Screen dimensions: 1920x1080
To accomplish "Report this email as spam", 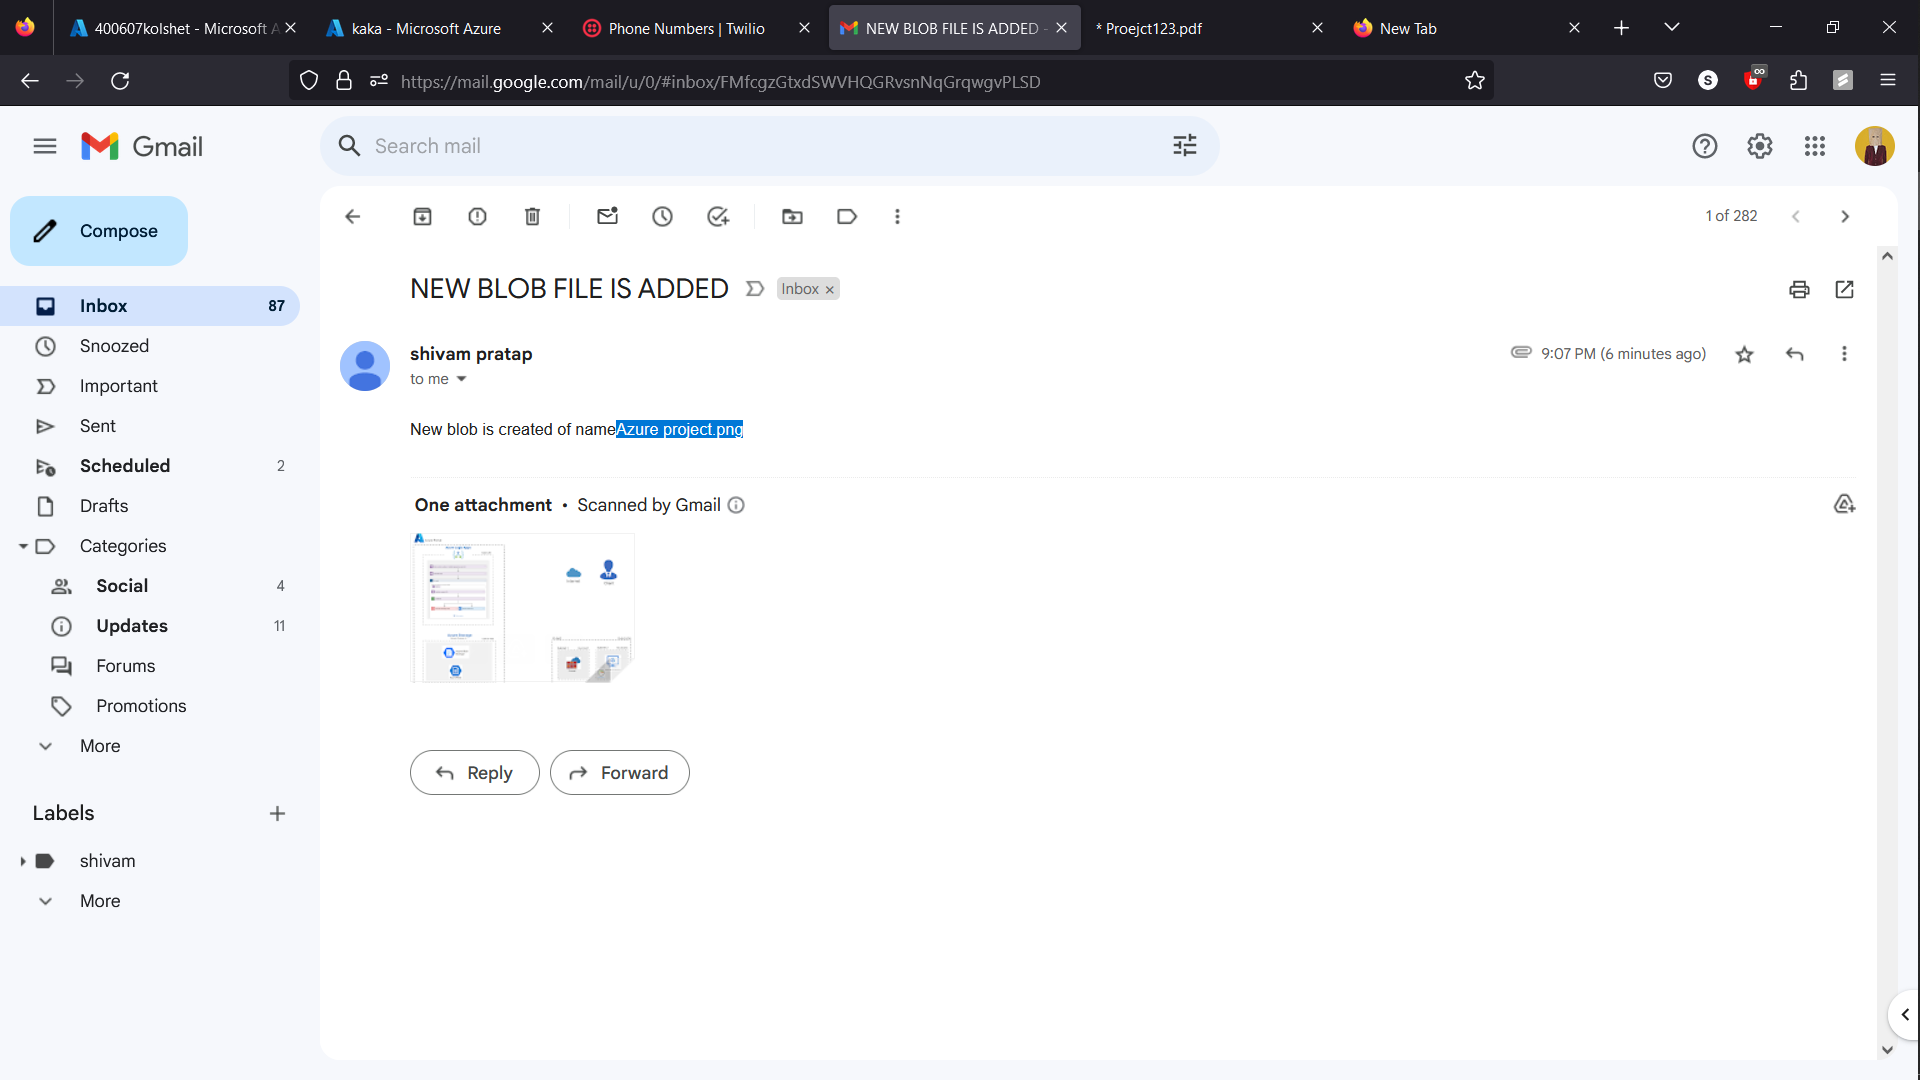I will tap(477, 216).
